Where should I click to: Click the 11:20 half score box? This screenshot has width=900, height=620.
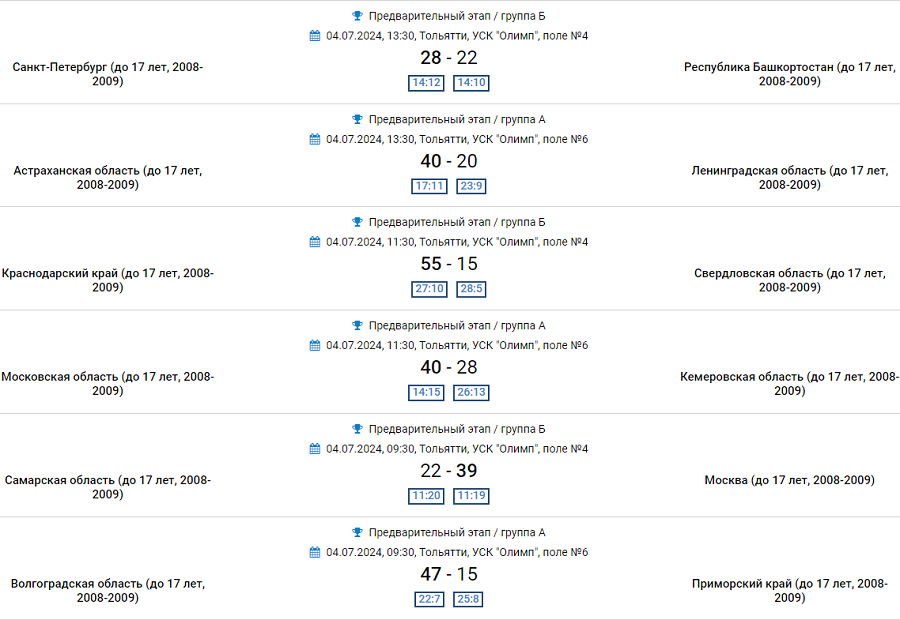coord(427,496)
